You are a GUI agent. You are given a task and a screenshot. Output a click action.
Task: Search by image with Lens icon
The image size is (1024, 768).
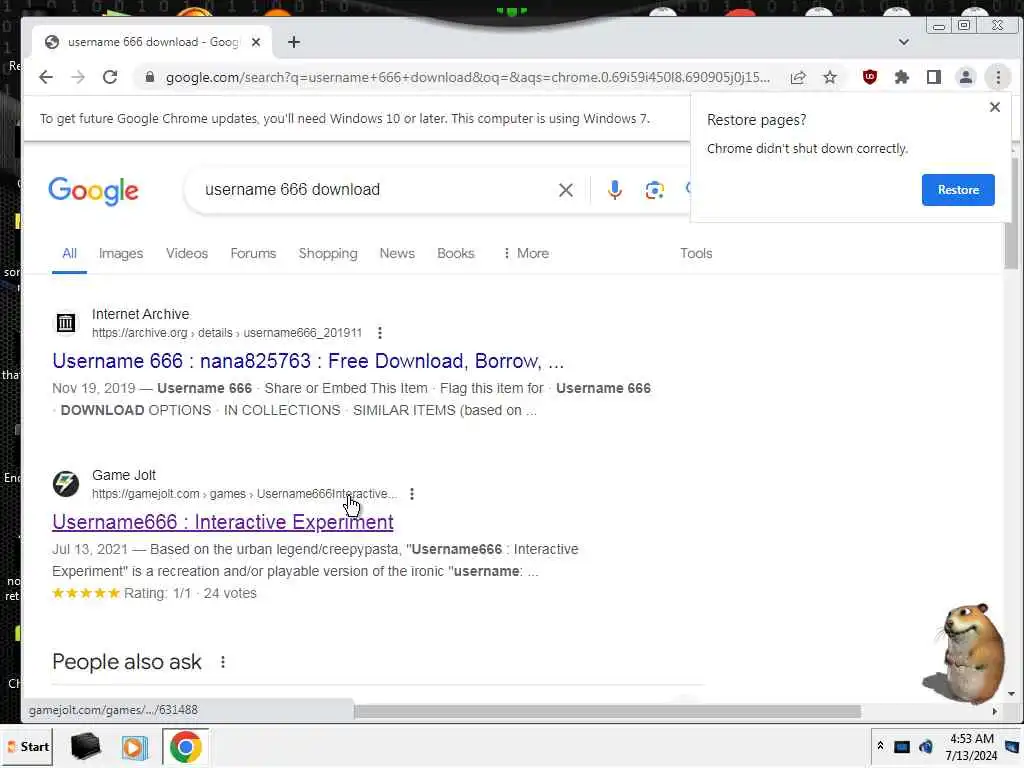(654, 190)
